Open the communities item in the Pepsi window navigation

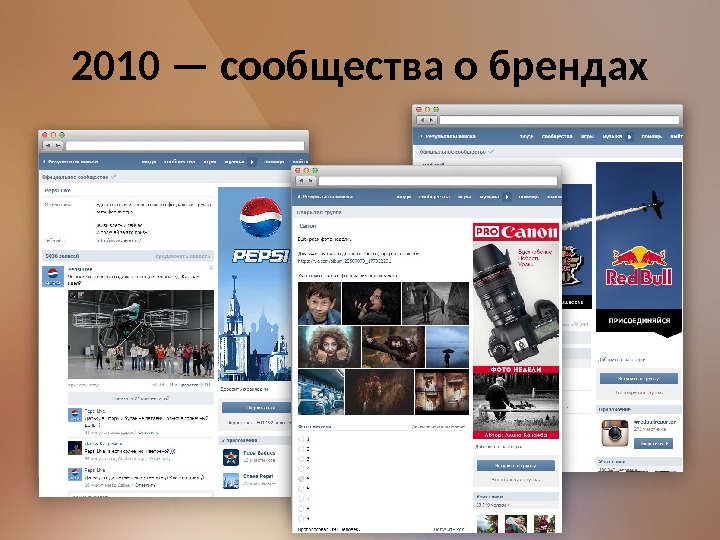[x=179, y=162]
